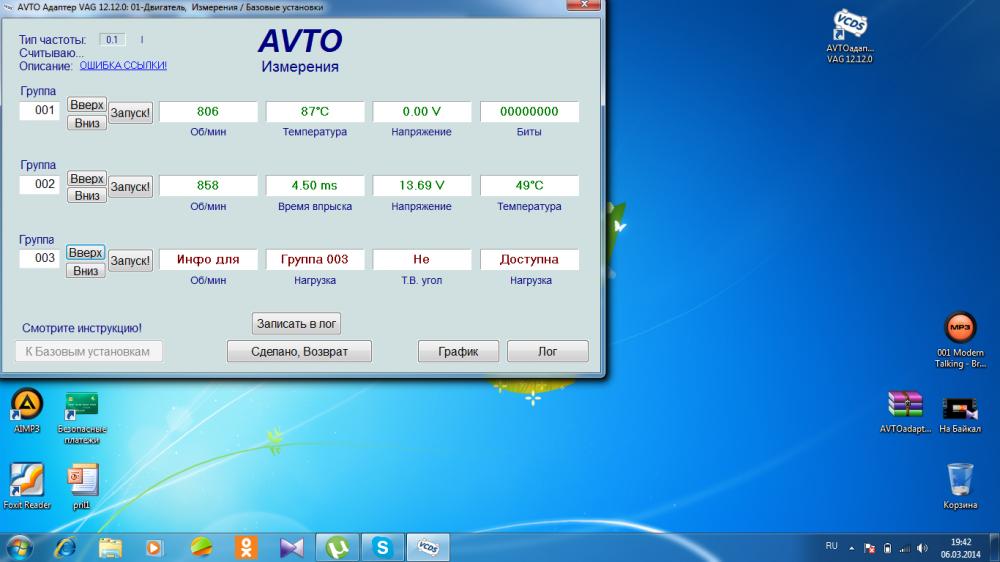Open Windows Explorer from the taskbar
This screenshot has height=562, width=1000.
tap(110, 548)
